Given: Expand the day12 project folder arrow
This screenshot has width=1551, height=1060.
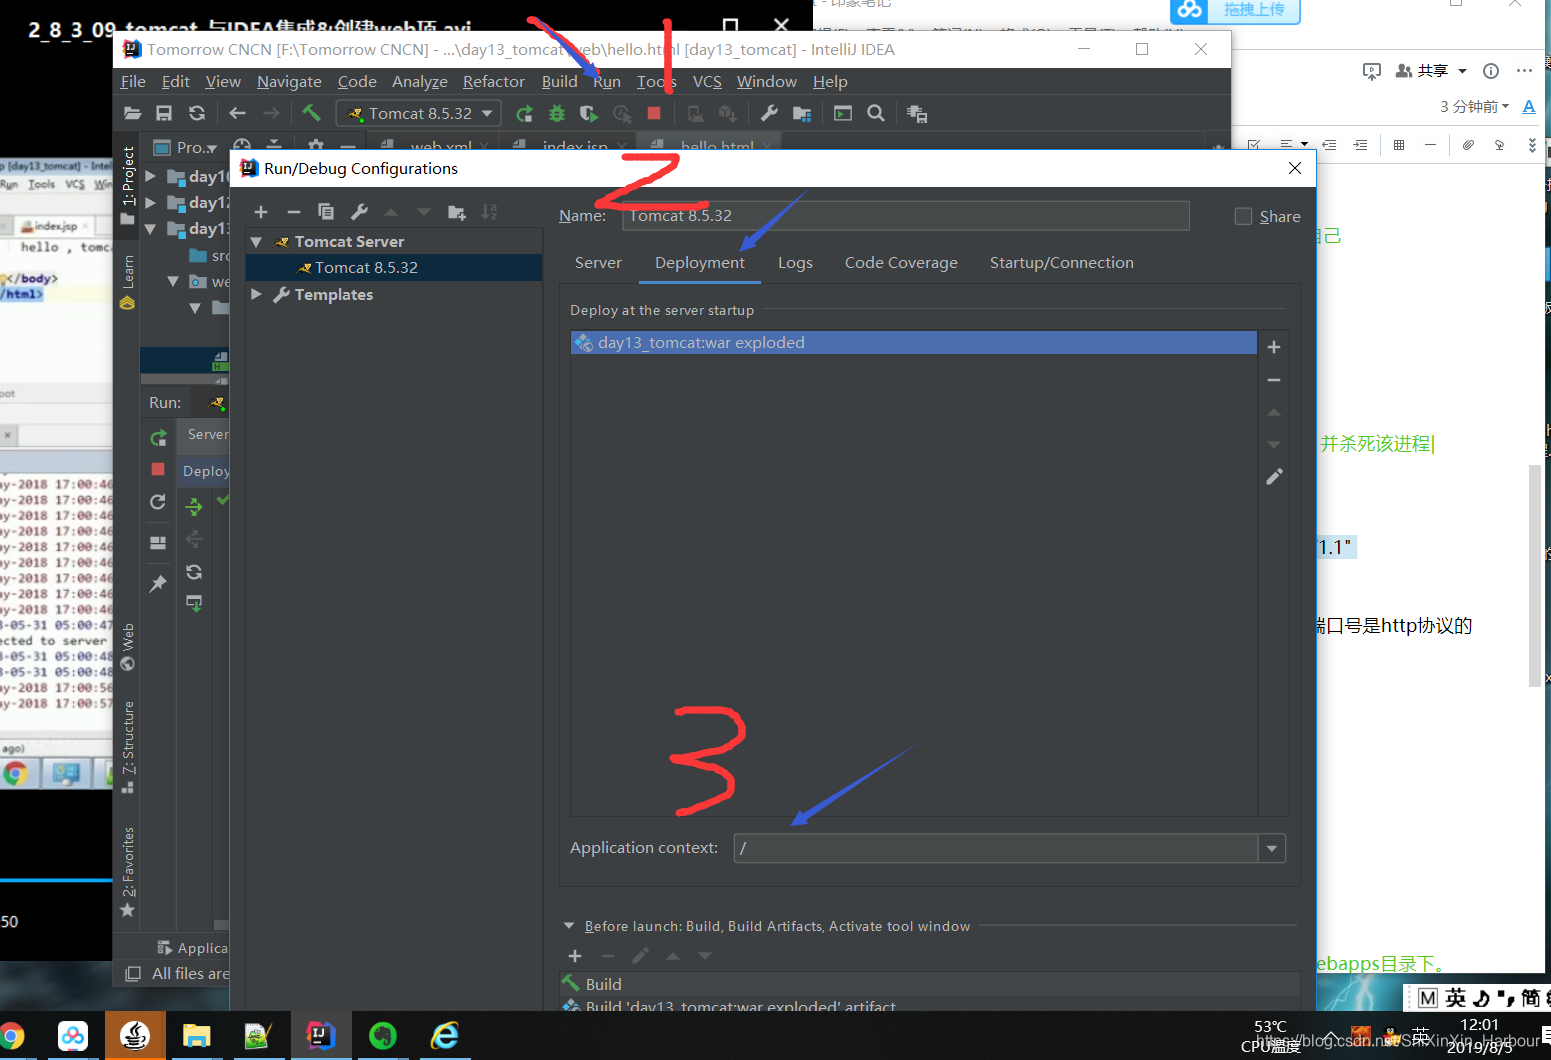Looking at the screenshot, I should pyautogui.click(x=151, y=202).
